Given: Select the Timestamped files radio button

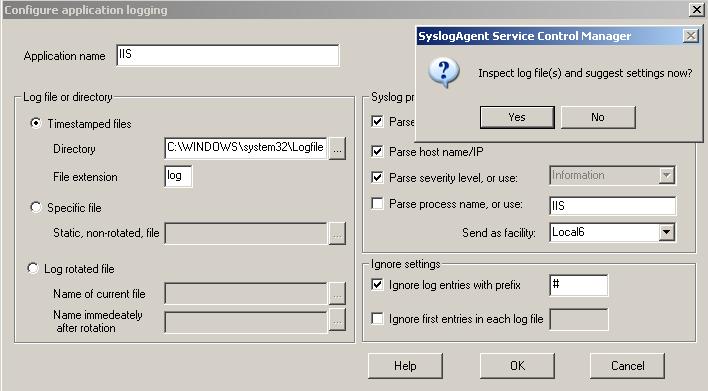Looking at the screenshot, I should point(36,123).
